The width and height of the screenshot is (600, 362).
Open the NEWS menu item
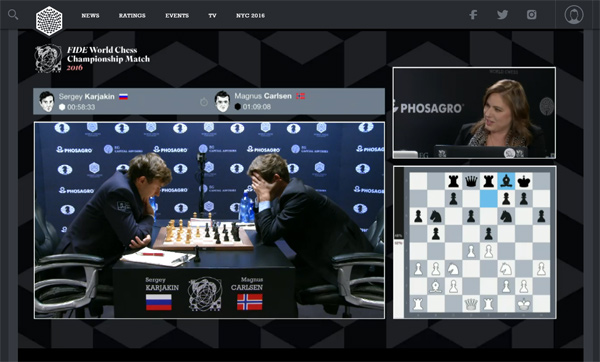(90, 16)
